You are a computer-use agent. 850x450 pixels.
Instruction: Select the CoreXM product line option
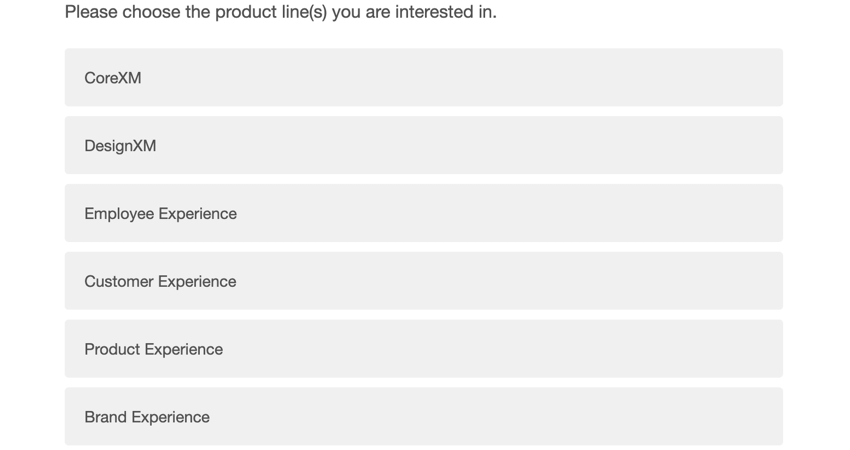point(423,77)
